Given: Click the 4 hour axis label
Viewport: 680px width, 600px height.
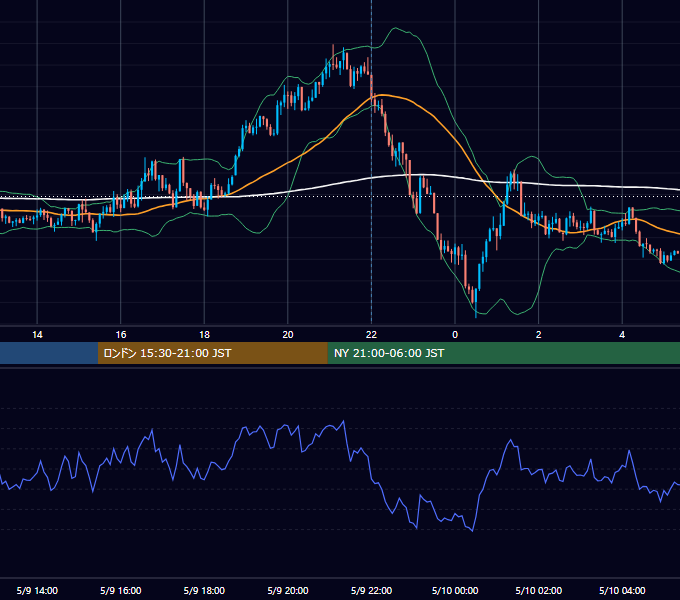Looking at the screenshot, I should 622,335.
